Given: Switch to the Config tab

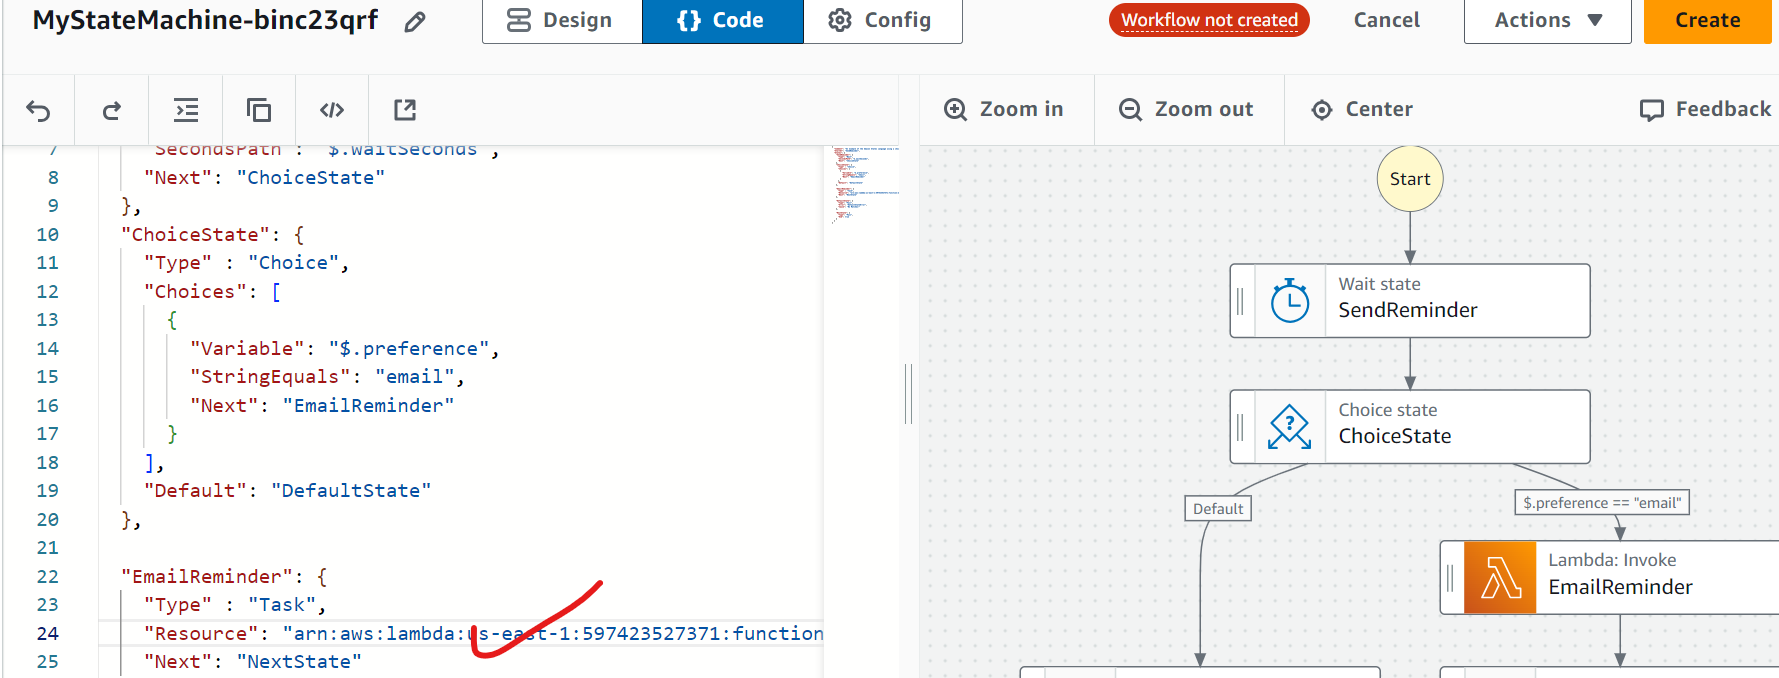Looking at the screenshot, I should (882, 21).
